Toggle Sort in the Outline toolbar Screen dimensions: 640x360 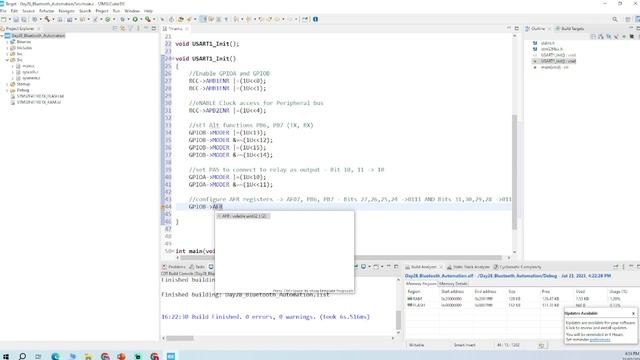(601, 37)
